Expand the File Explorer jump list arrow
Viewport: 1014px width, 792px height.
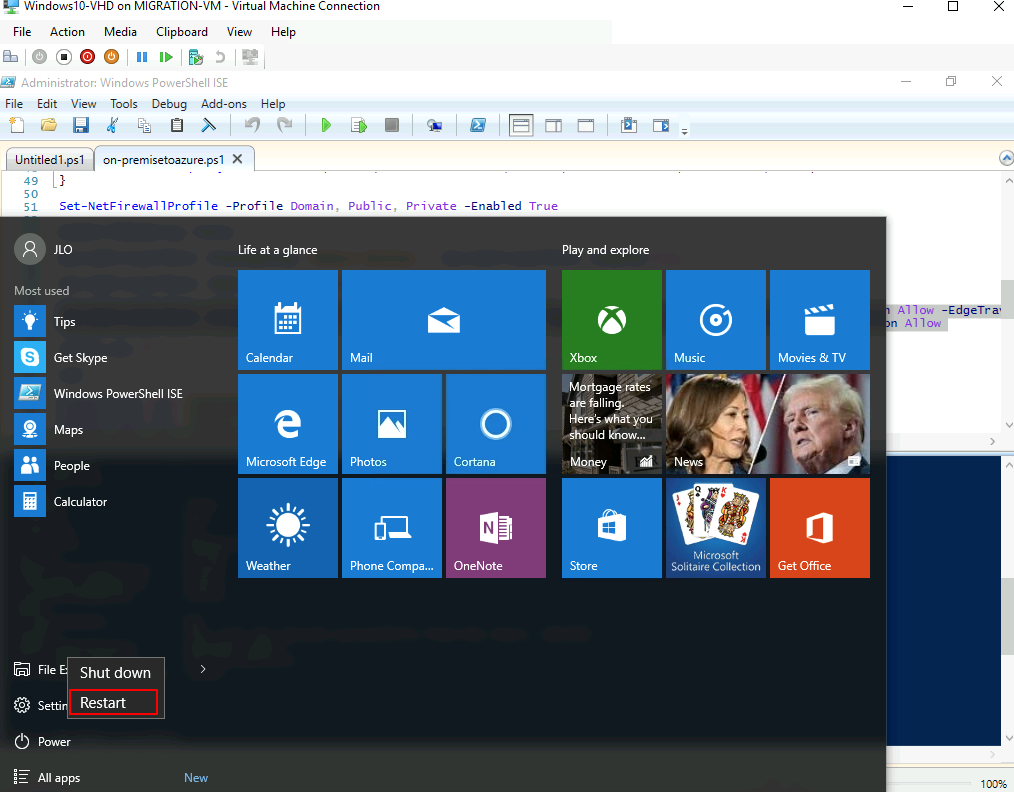click(203, 669)
